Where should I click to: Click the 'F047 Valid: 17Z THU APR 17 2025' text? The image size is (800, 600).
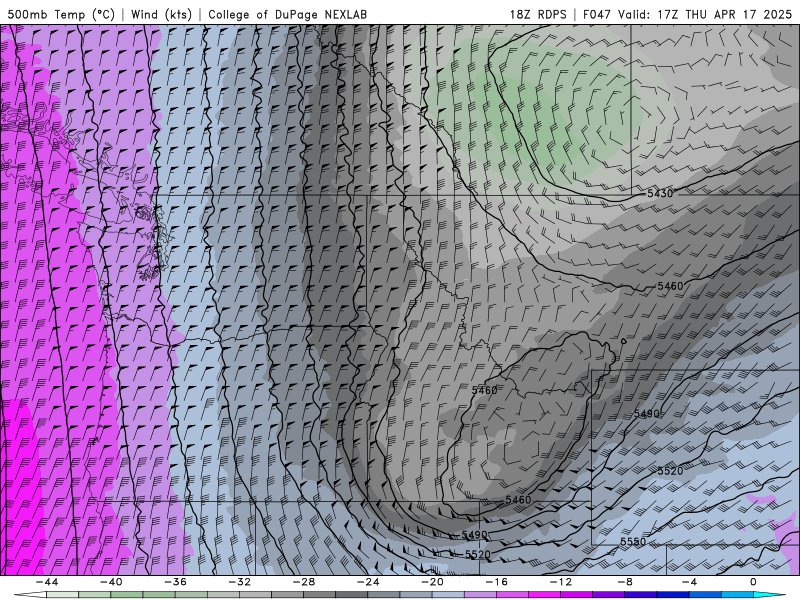click(687, 14)
